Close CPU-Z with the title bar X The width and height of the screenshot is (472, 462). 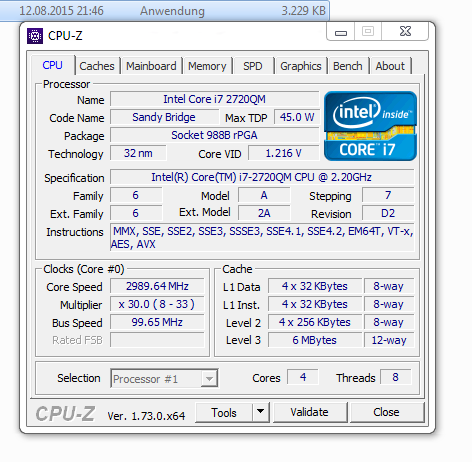[405, 31]
